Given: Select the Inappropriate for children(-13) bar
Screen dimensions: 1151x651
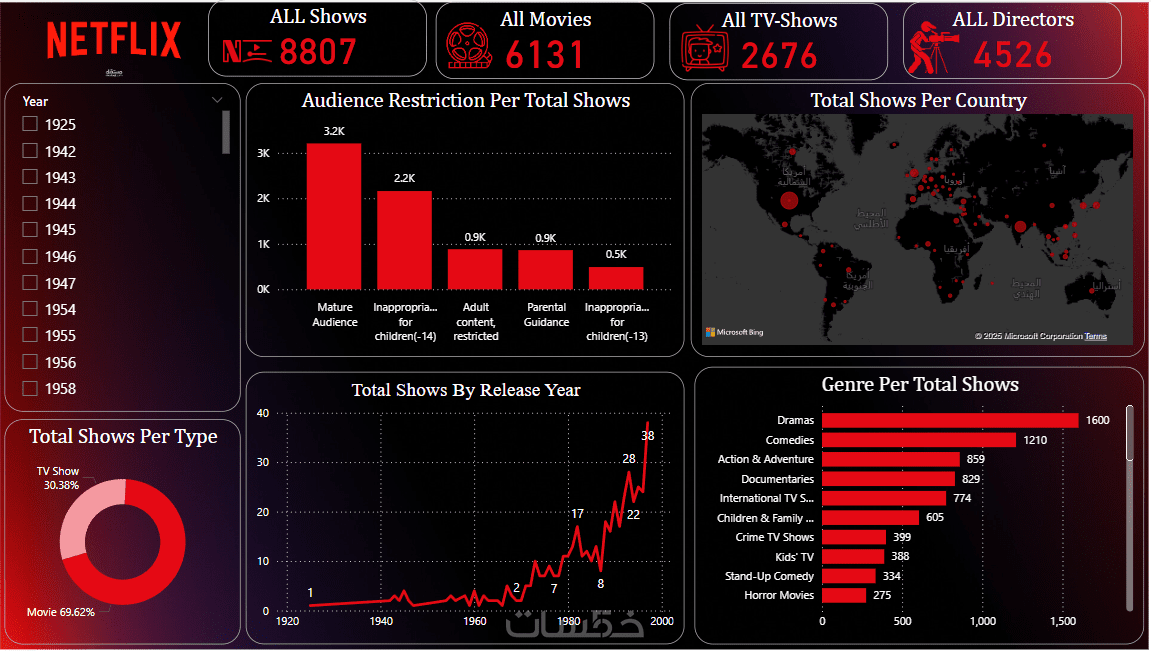Looking at the screenshot, I should [x=616, y=278].
